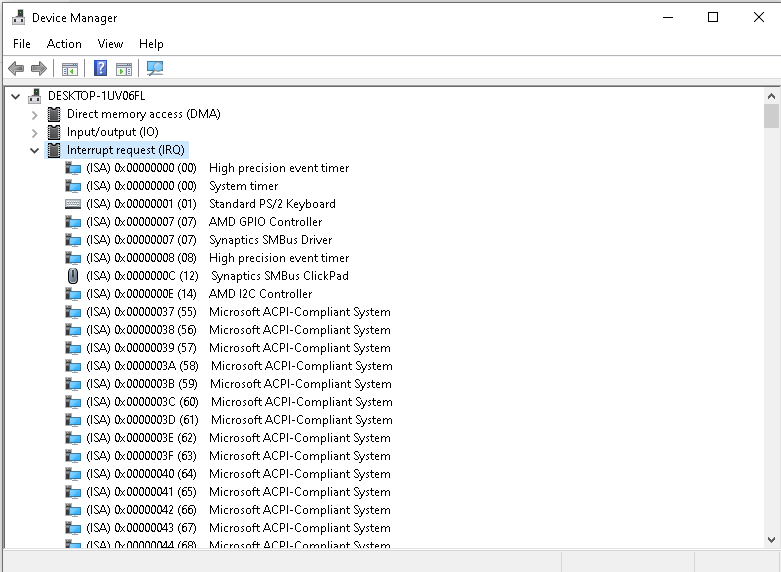
Task: Click the vertical scrollbar down arrow
Action: 771,539
